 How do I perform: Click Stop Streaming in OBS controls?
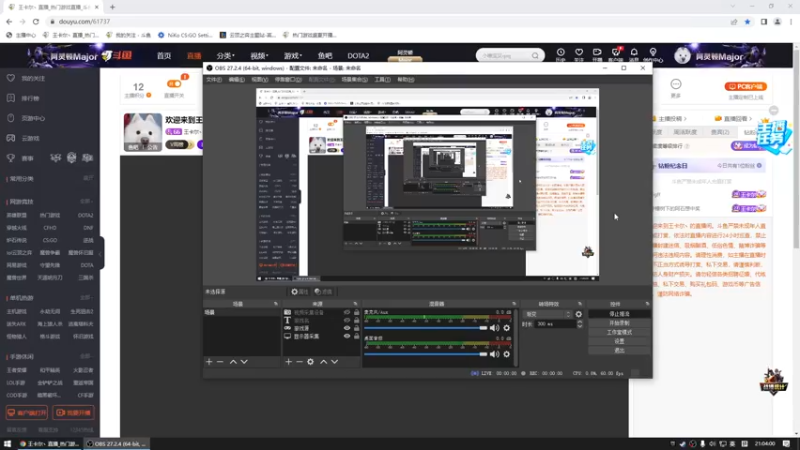pyautogui.click(x=619, y=314)
